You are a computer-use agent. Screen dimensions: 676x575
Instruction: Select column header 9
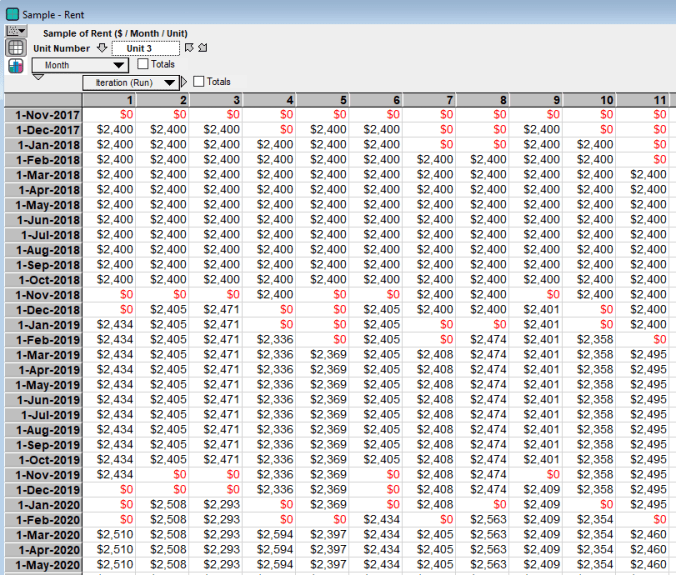coord(536,100)
